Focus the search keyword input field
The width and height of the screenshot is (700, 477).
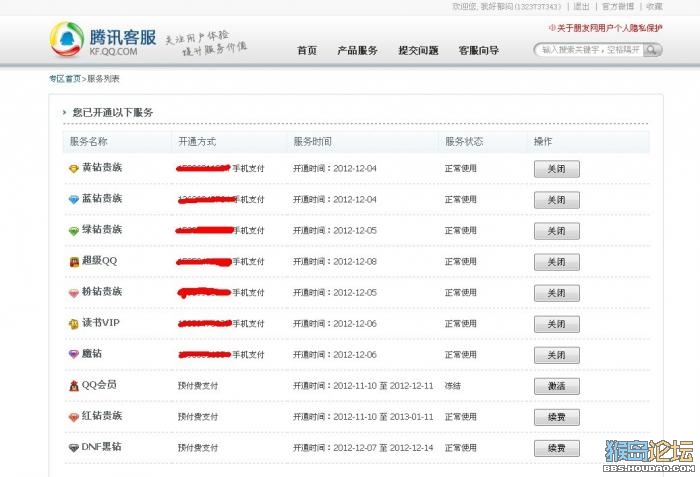590,50
